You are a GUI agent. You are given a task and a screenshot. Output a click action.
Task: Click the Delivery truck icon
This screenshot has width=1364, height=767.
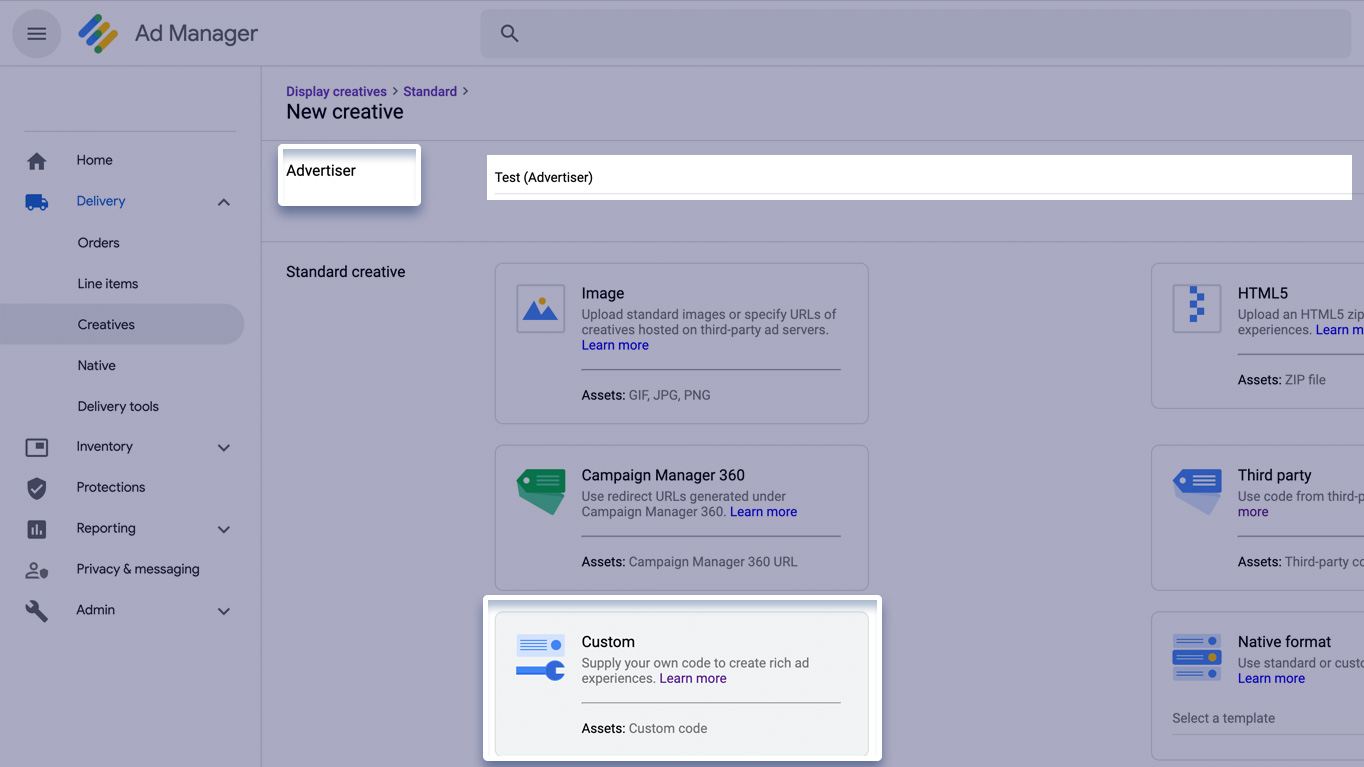[x=37, y=202]
